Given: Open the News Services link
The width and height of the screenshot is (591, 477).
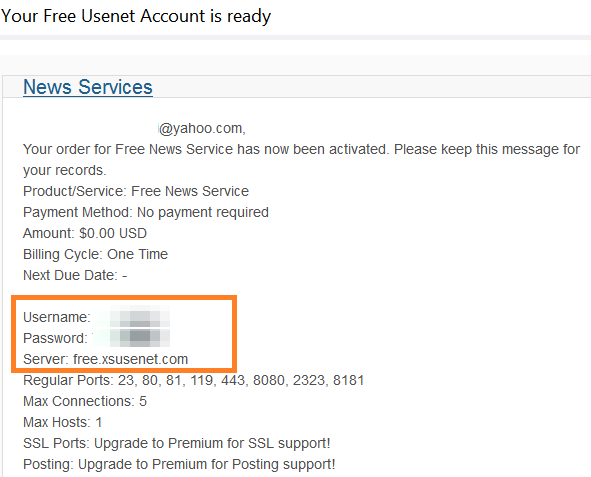Looking at the screenshot, I should tap(88, 87).
